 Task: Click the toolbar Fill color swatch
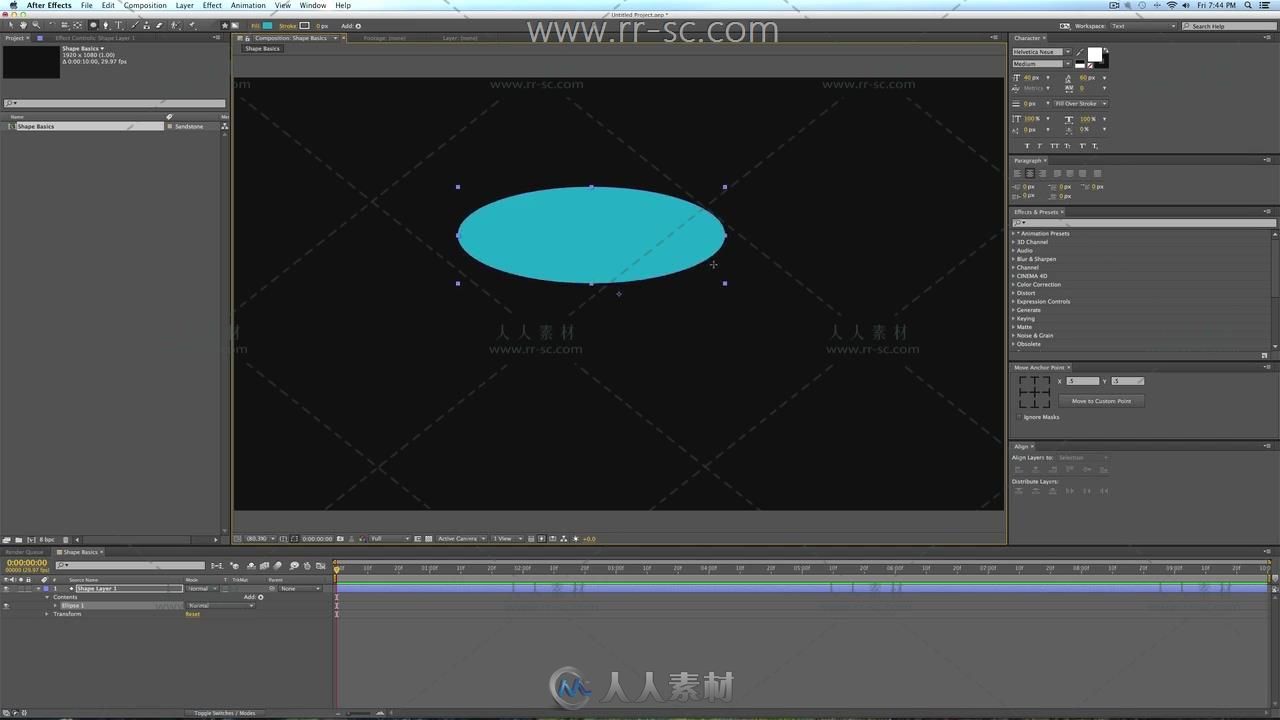click(x=267, y=26)
